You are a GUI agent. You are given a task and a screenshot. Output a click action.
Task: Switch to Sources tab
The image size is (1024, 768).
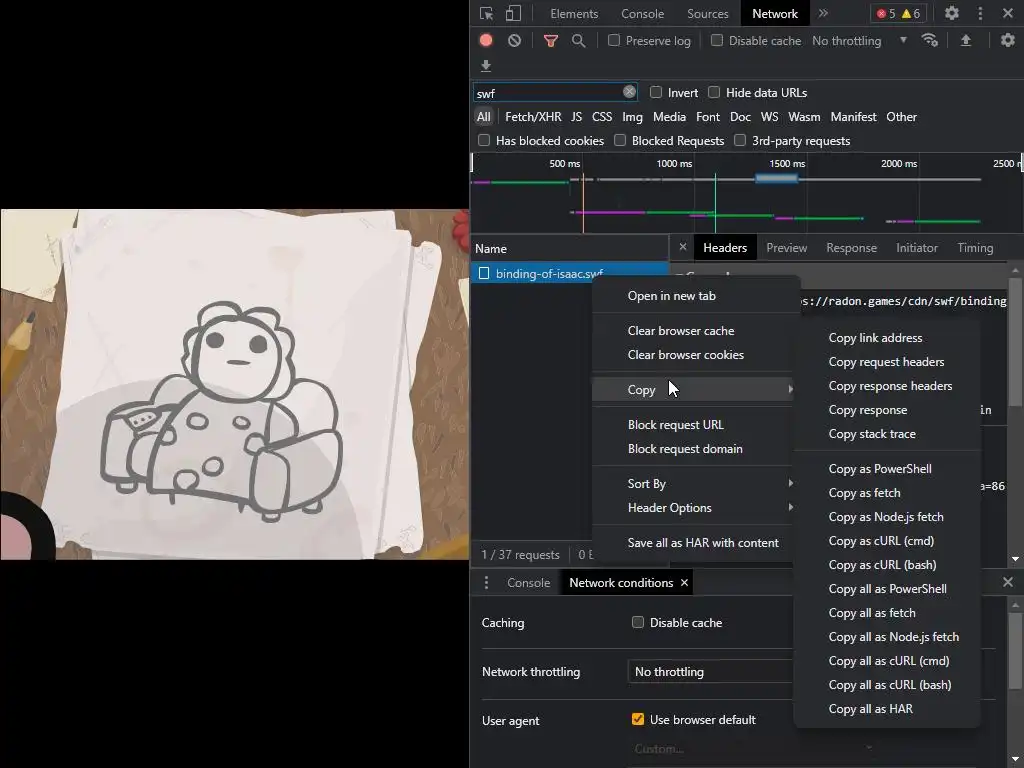click(707, 14)
